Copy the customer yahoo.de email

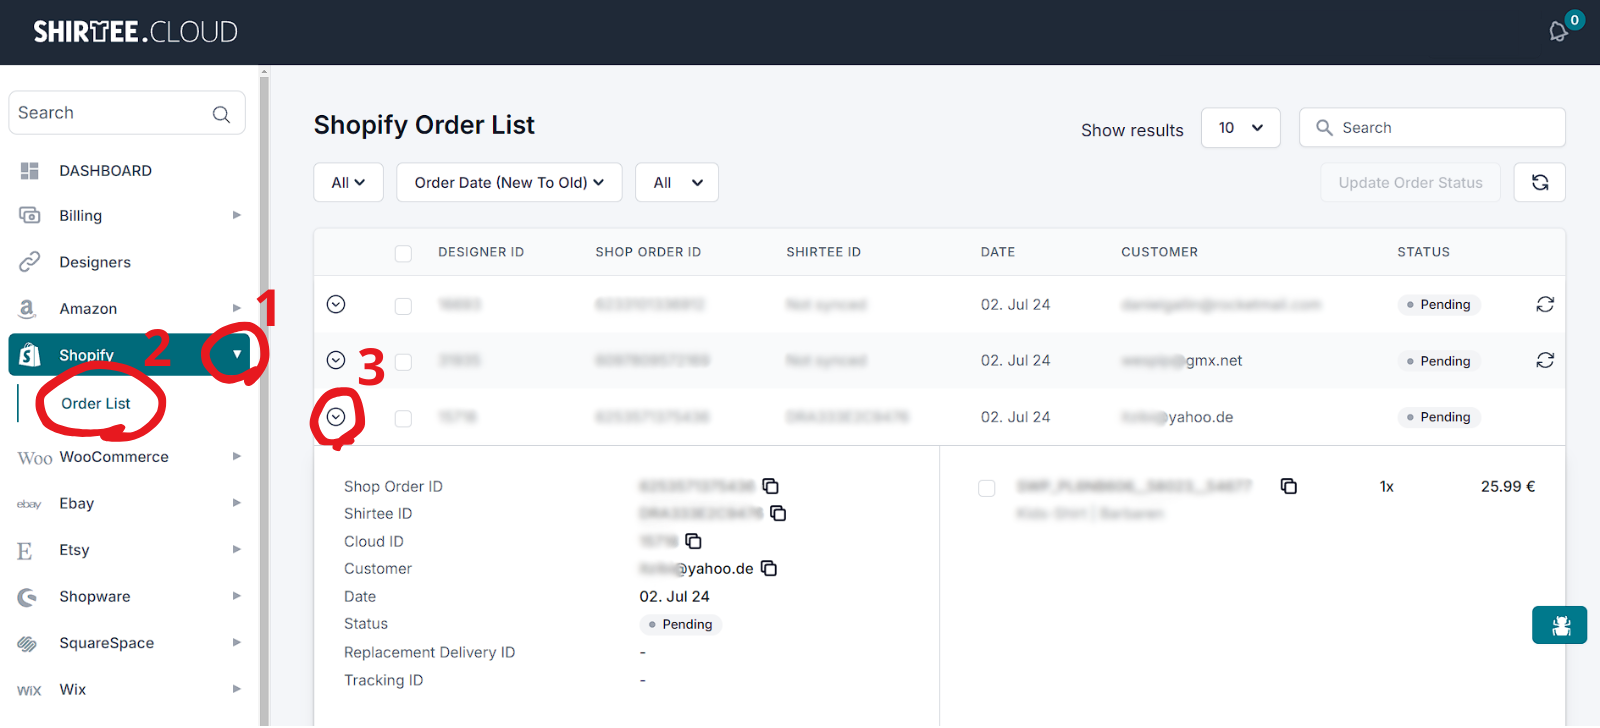769,568
